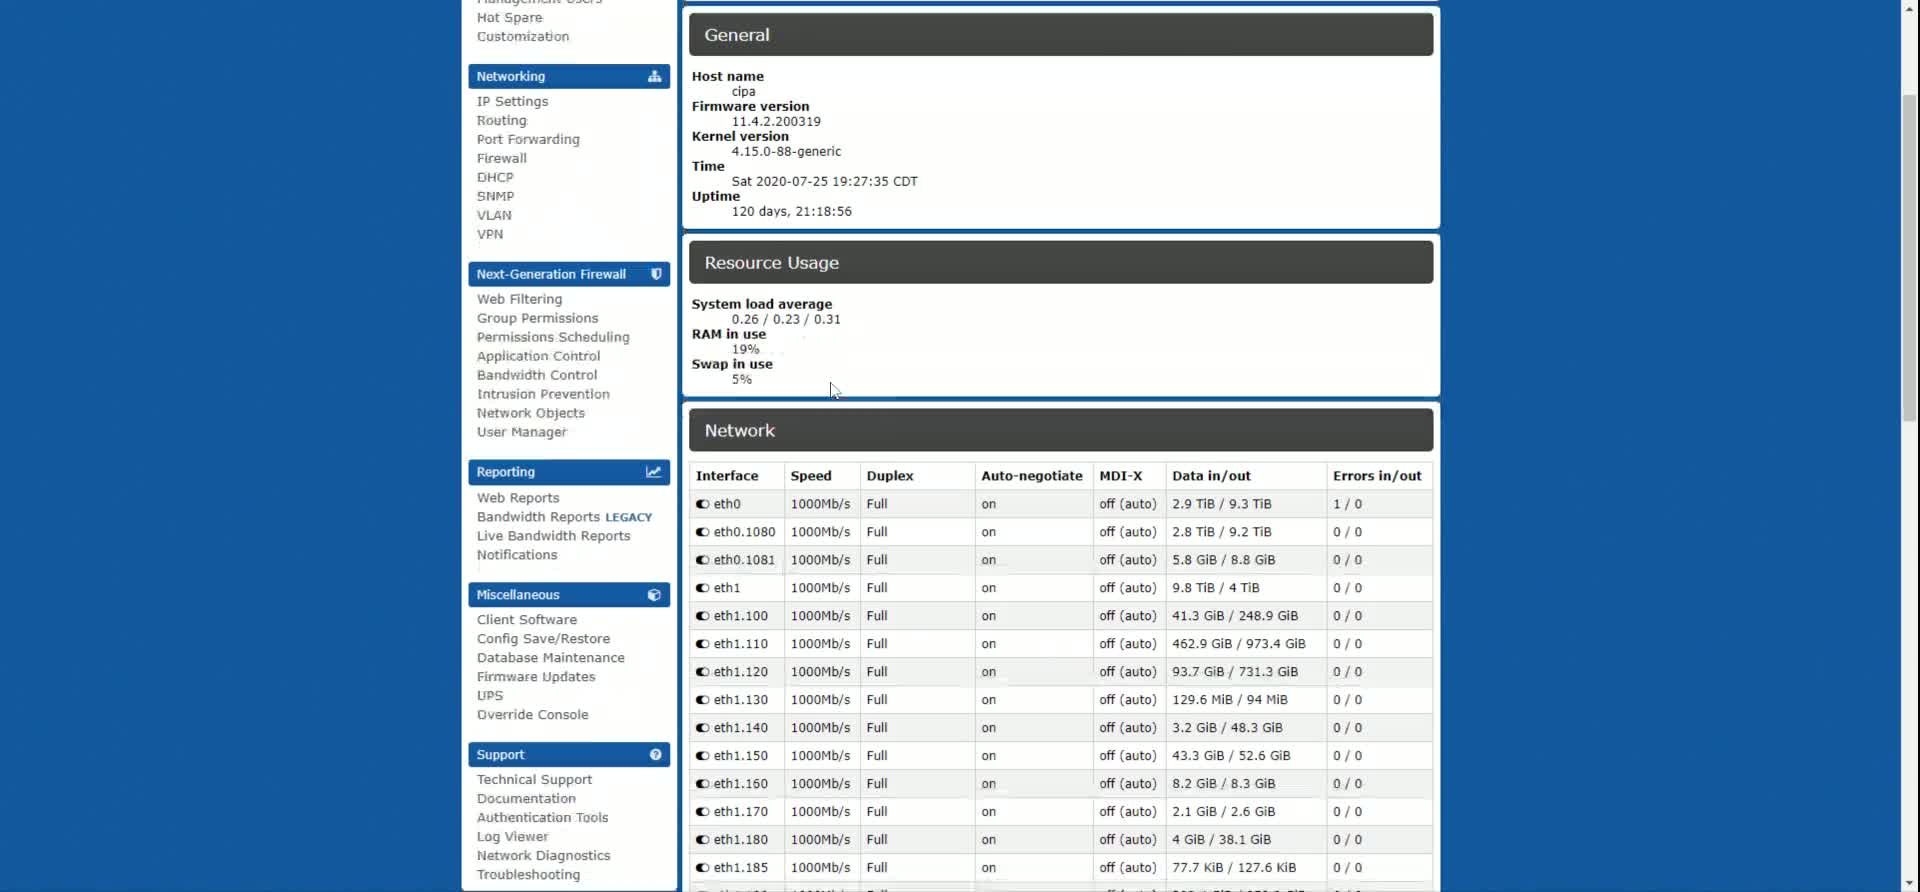The image size is (1920, 892).
Task: Open Notifications settings
Action: tap(517, 555)
